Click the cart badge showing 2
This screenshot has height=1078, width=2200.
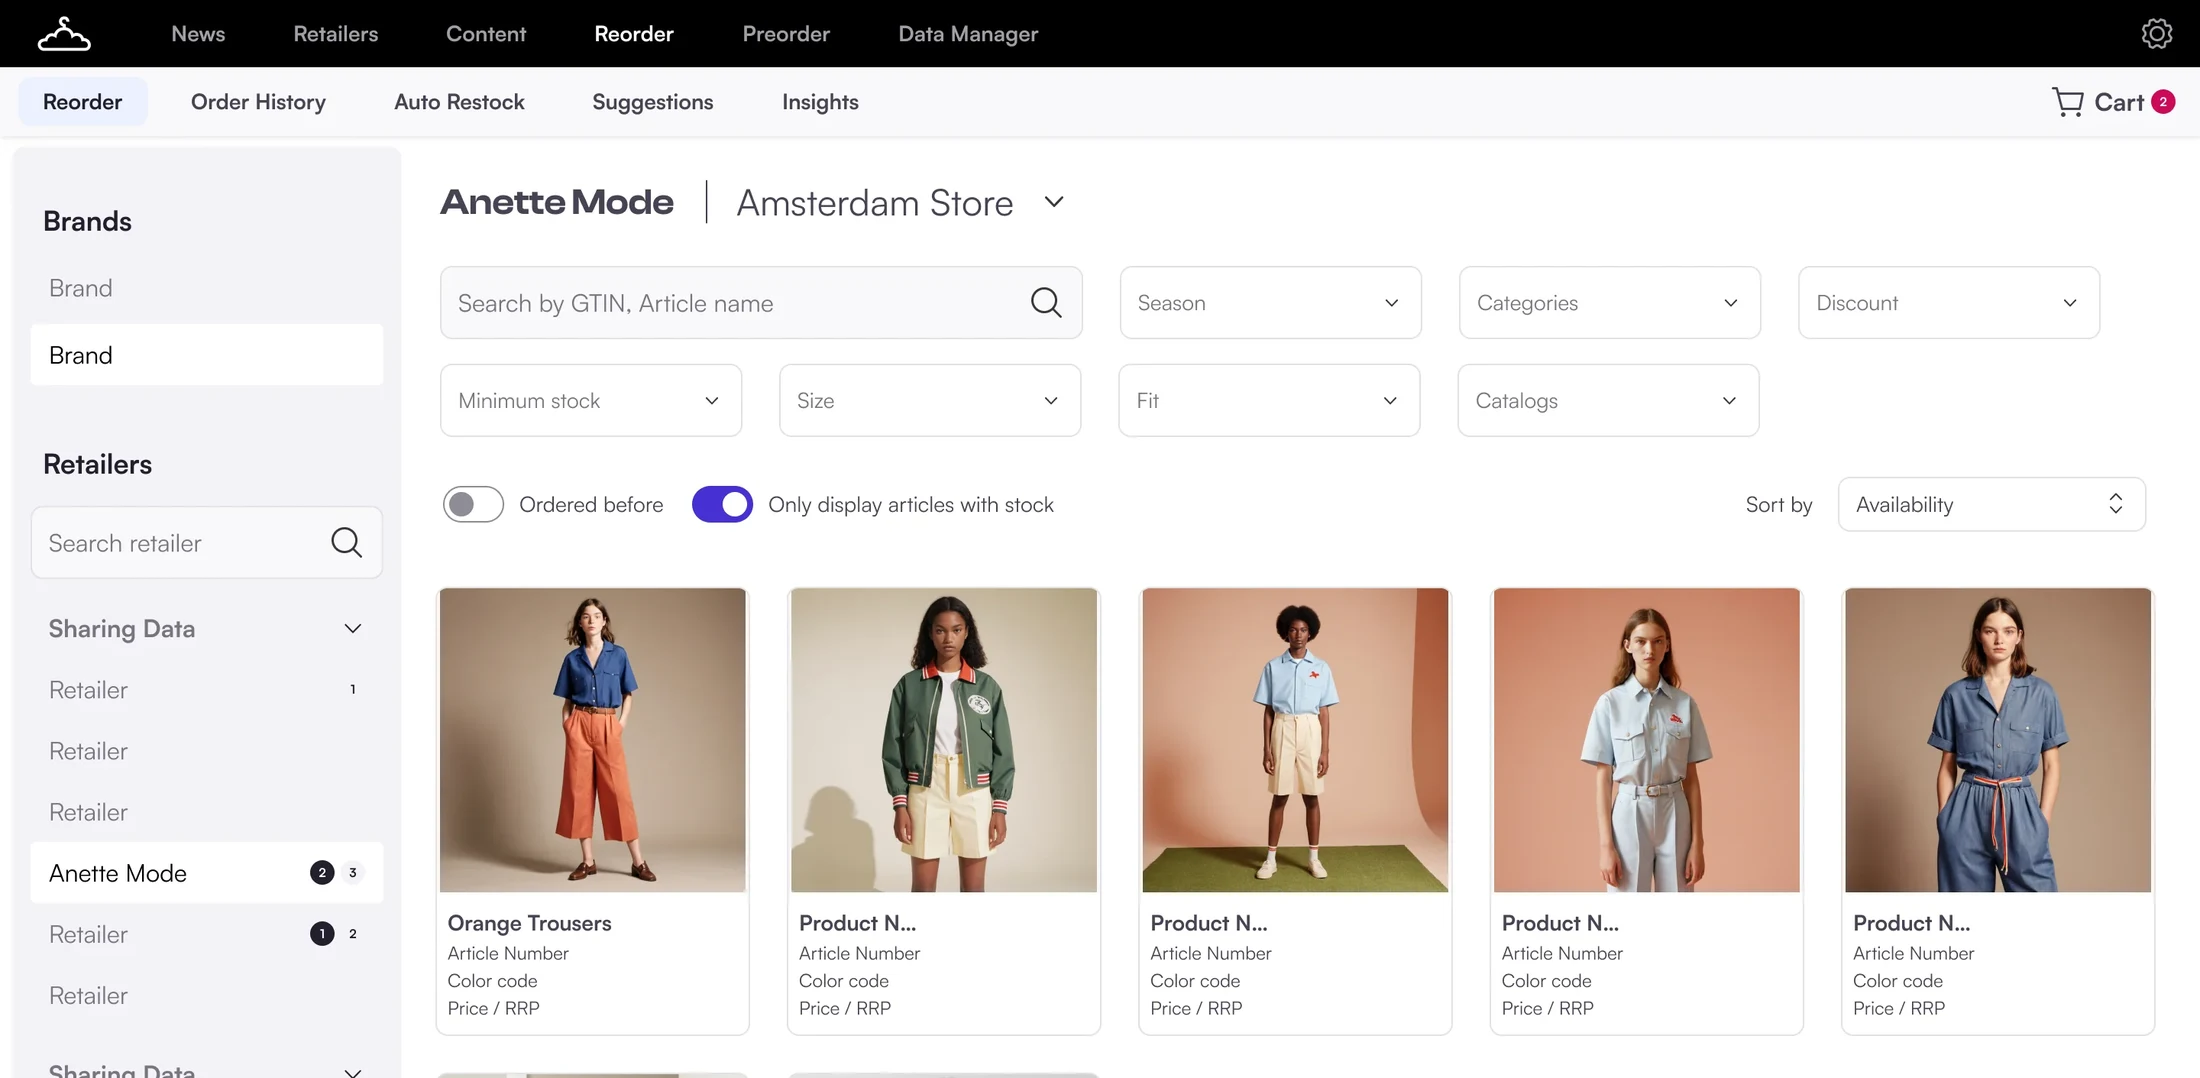(2163, 102)
